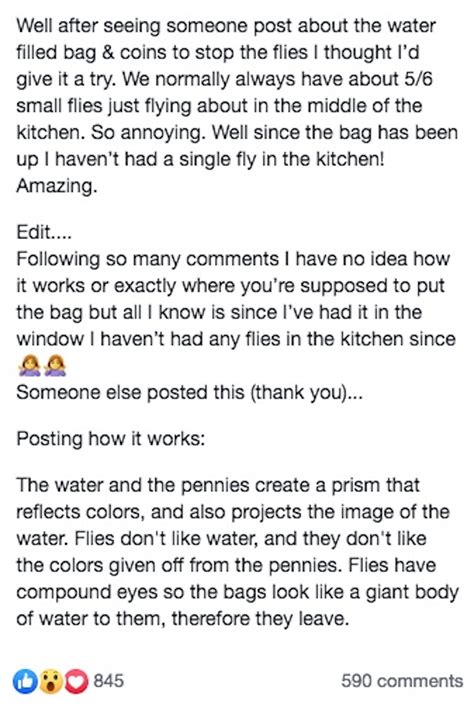Open the 590 comments link
Screen dimensions: 474x704
point(402,681)
